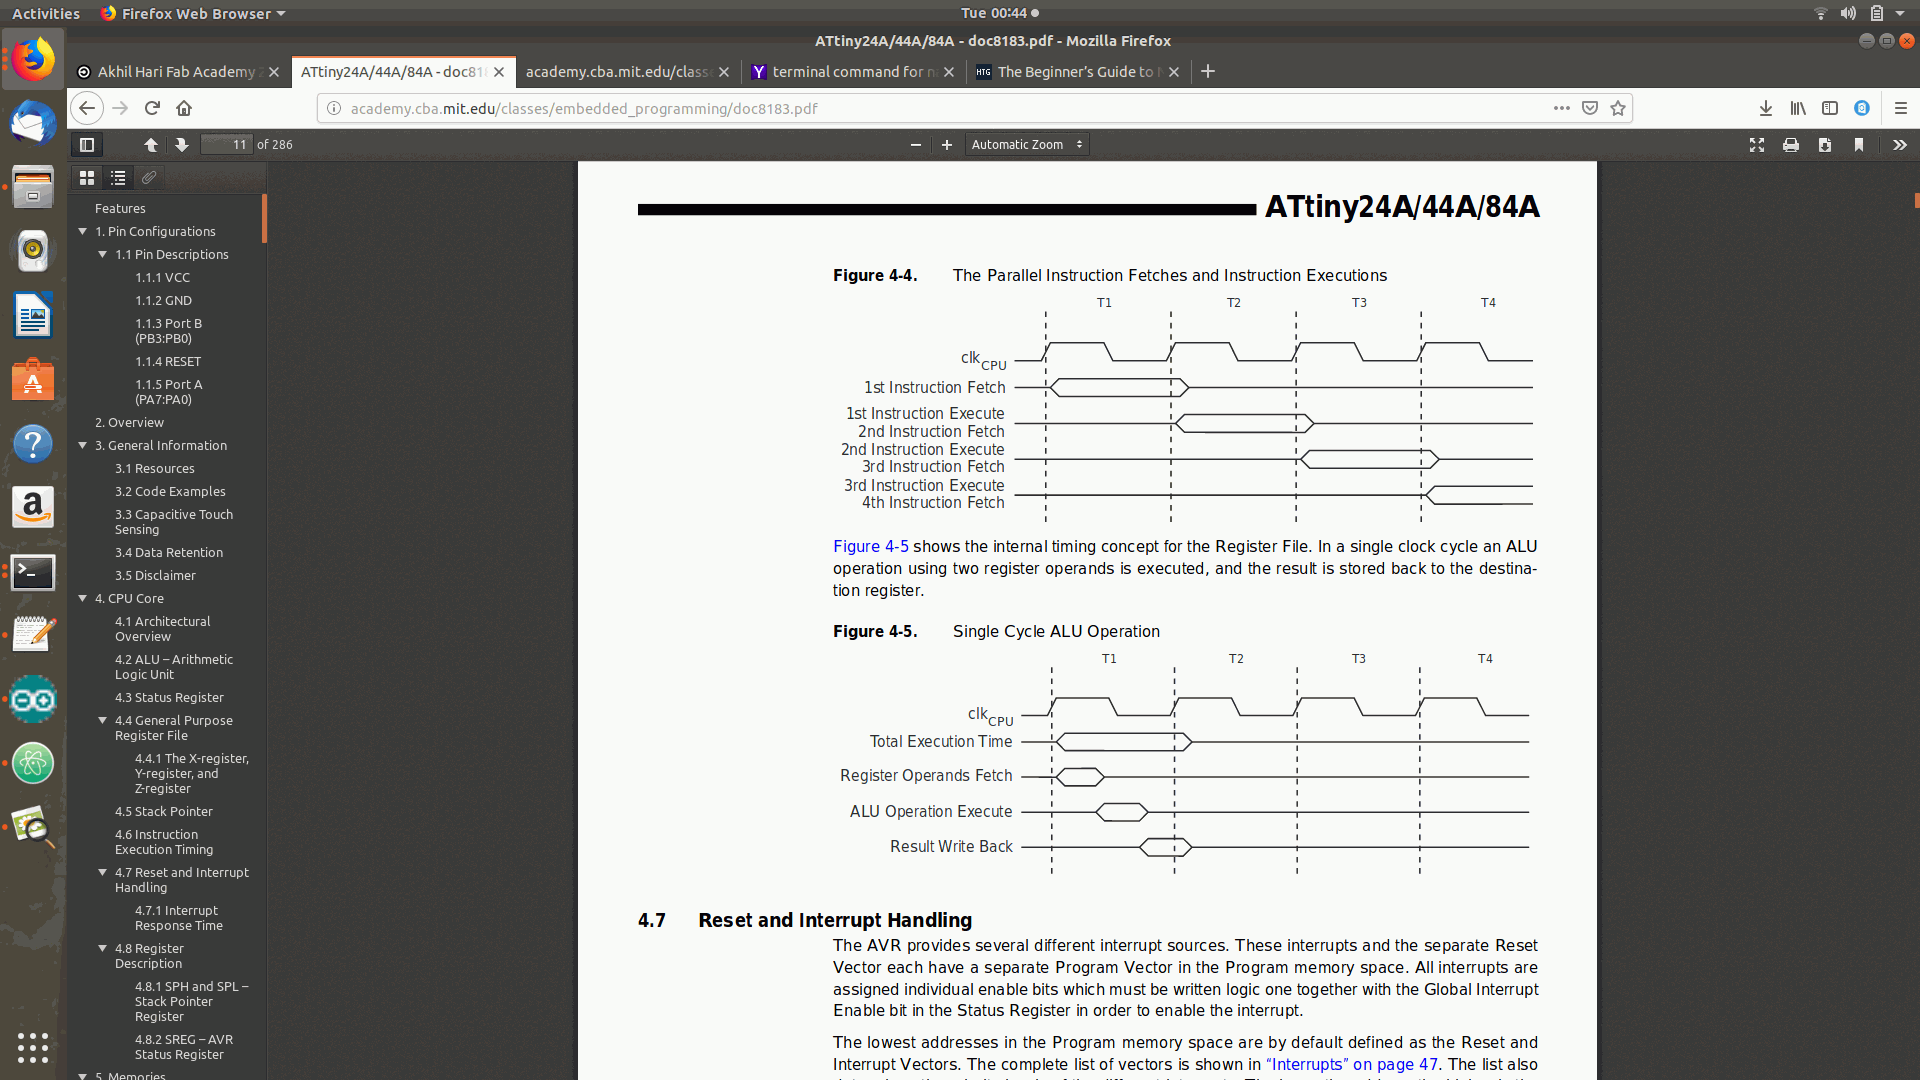Zoom out of the document

click(x=915, y=144)
